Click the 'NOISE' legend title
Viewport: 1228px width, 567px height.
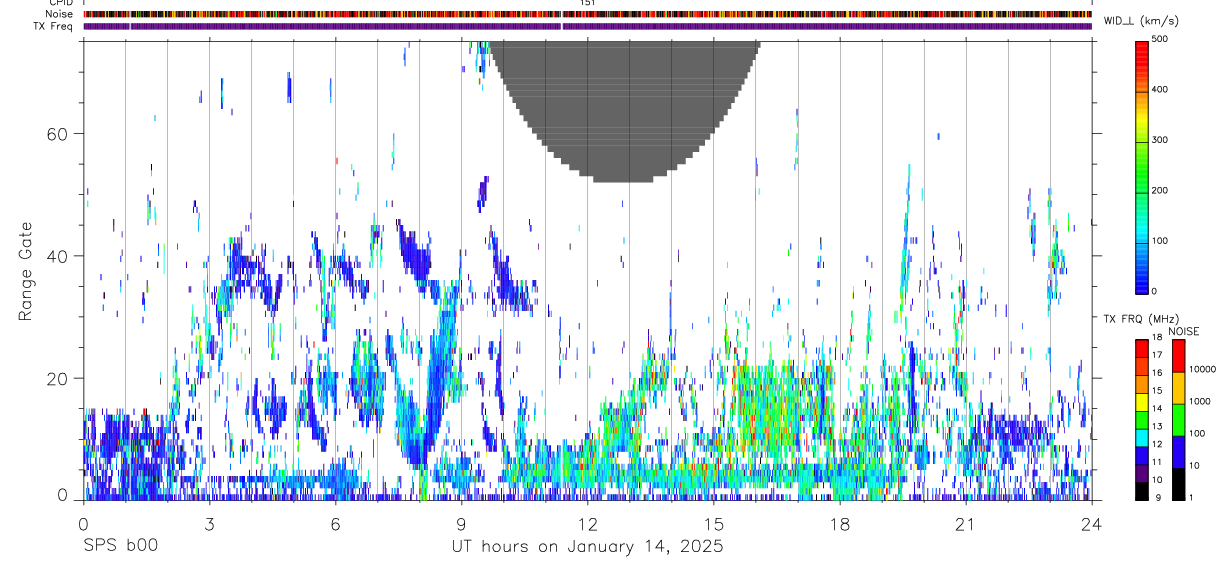[1184, 331]
